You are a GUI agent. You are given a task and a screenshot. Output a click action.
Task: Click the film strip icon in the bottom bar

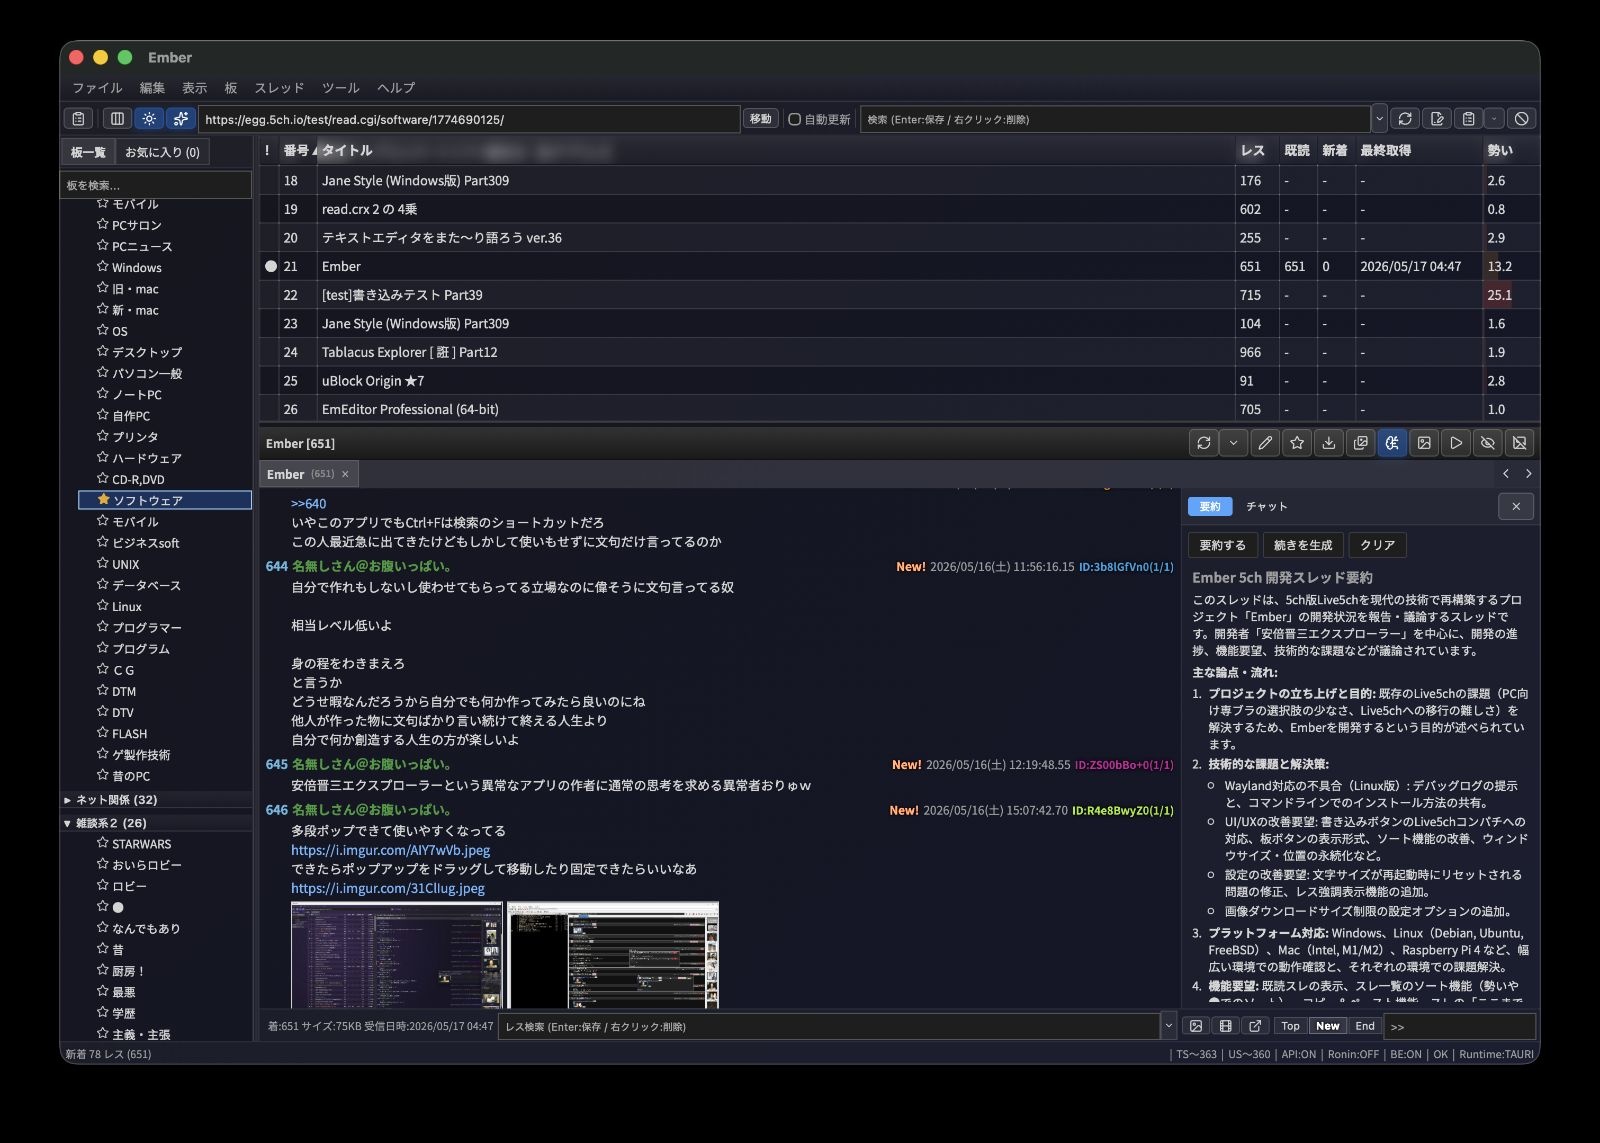(1226, 1026)
